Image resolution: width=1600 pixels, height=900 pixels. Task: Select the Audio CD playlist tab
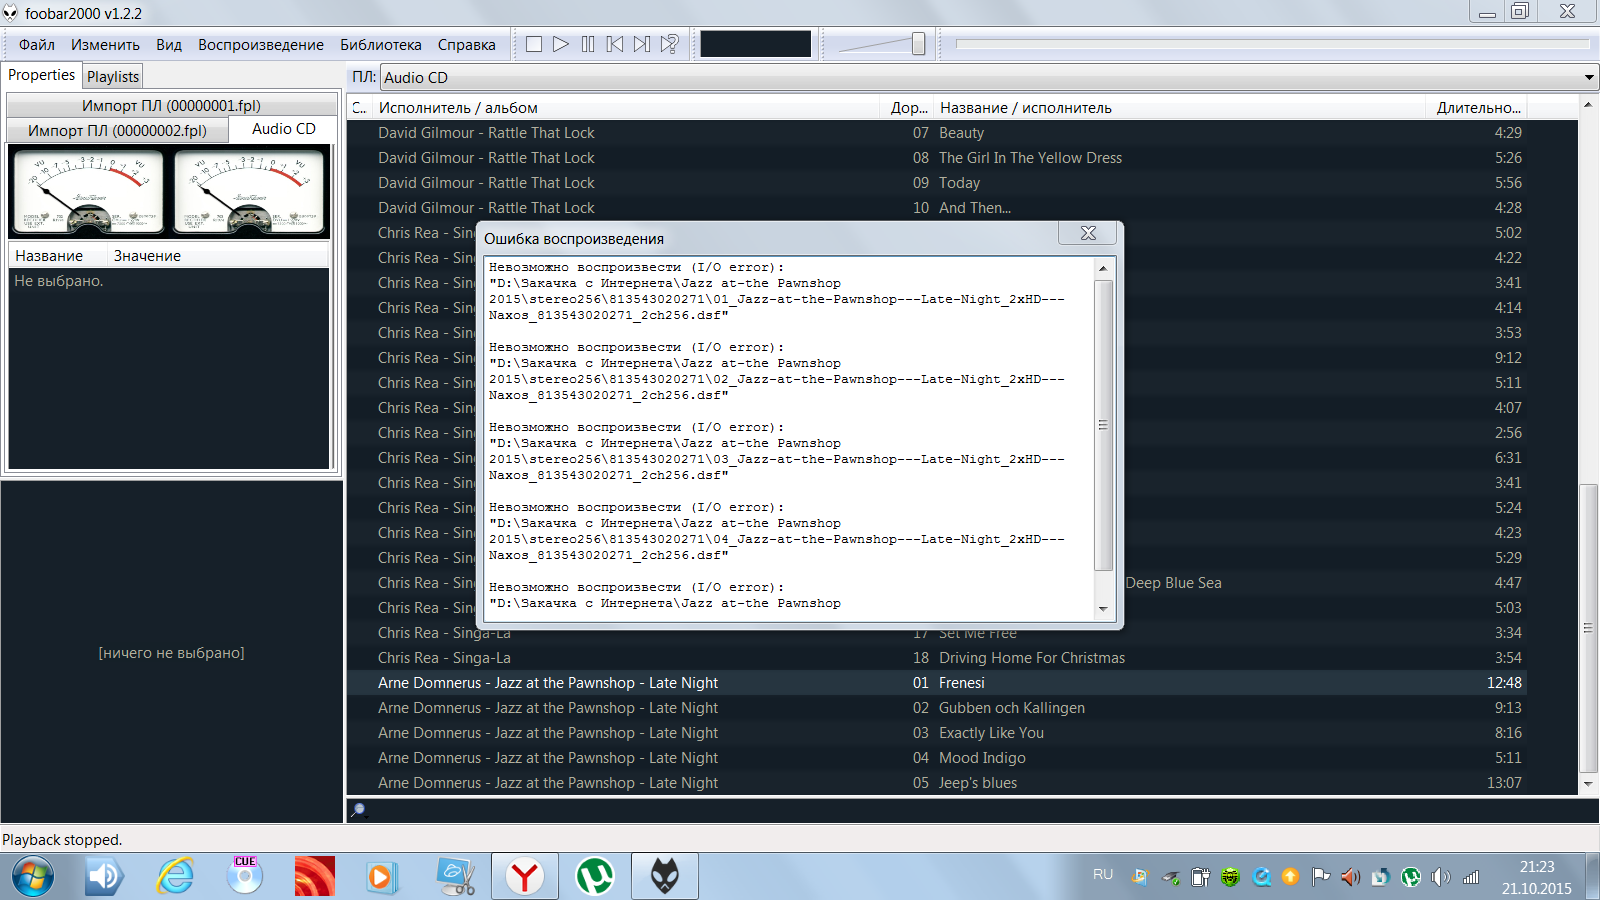[284, 129]
